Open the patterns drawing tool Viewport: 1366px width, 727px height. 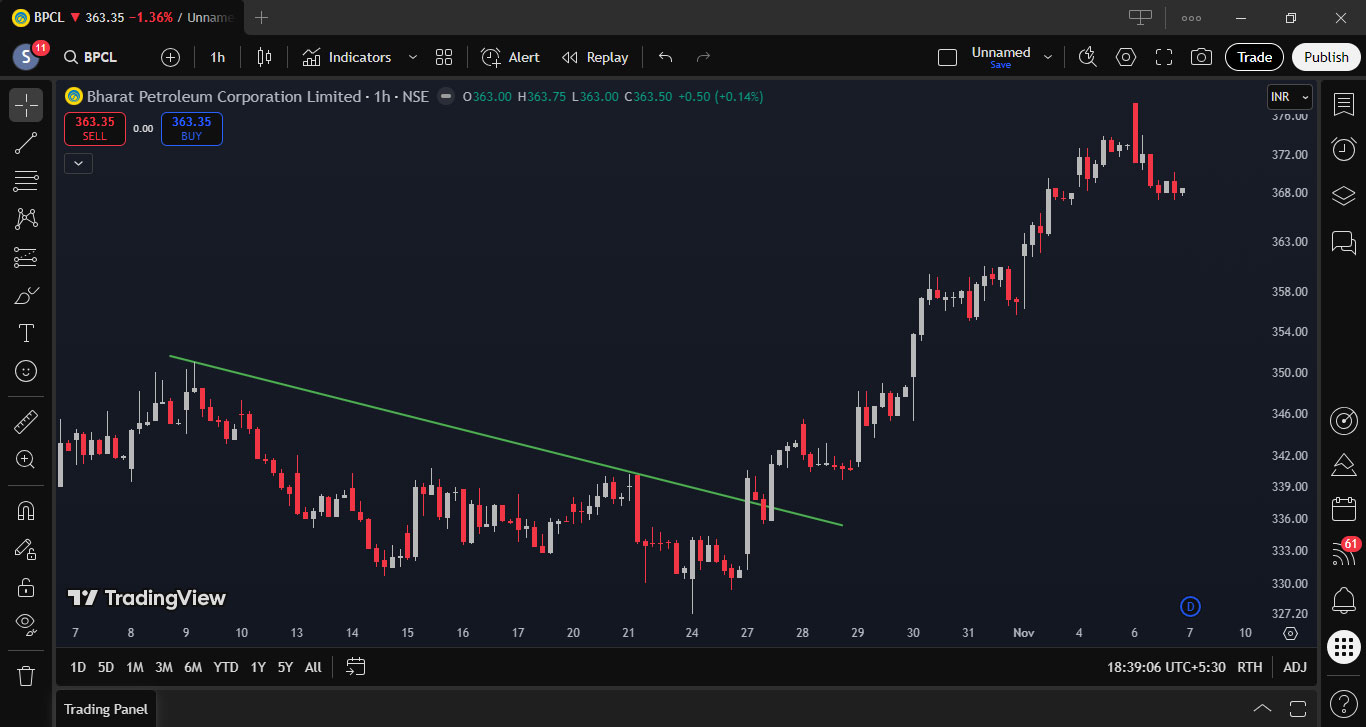coord(26,219)
